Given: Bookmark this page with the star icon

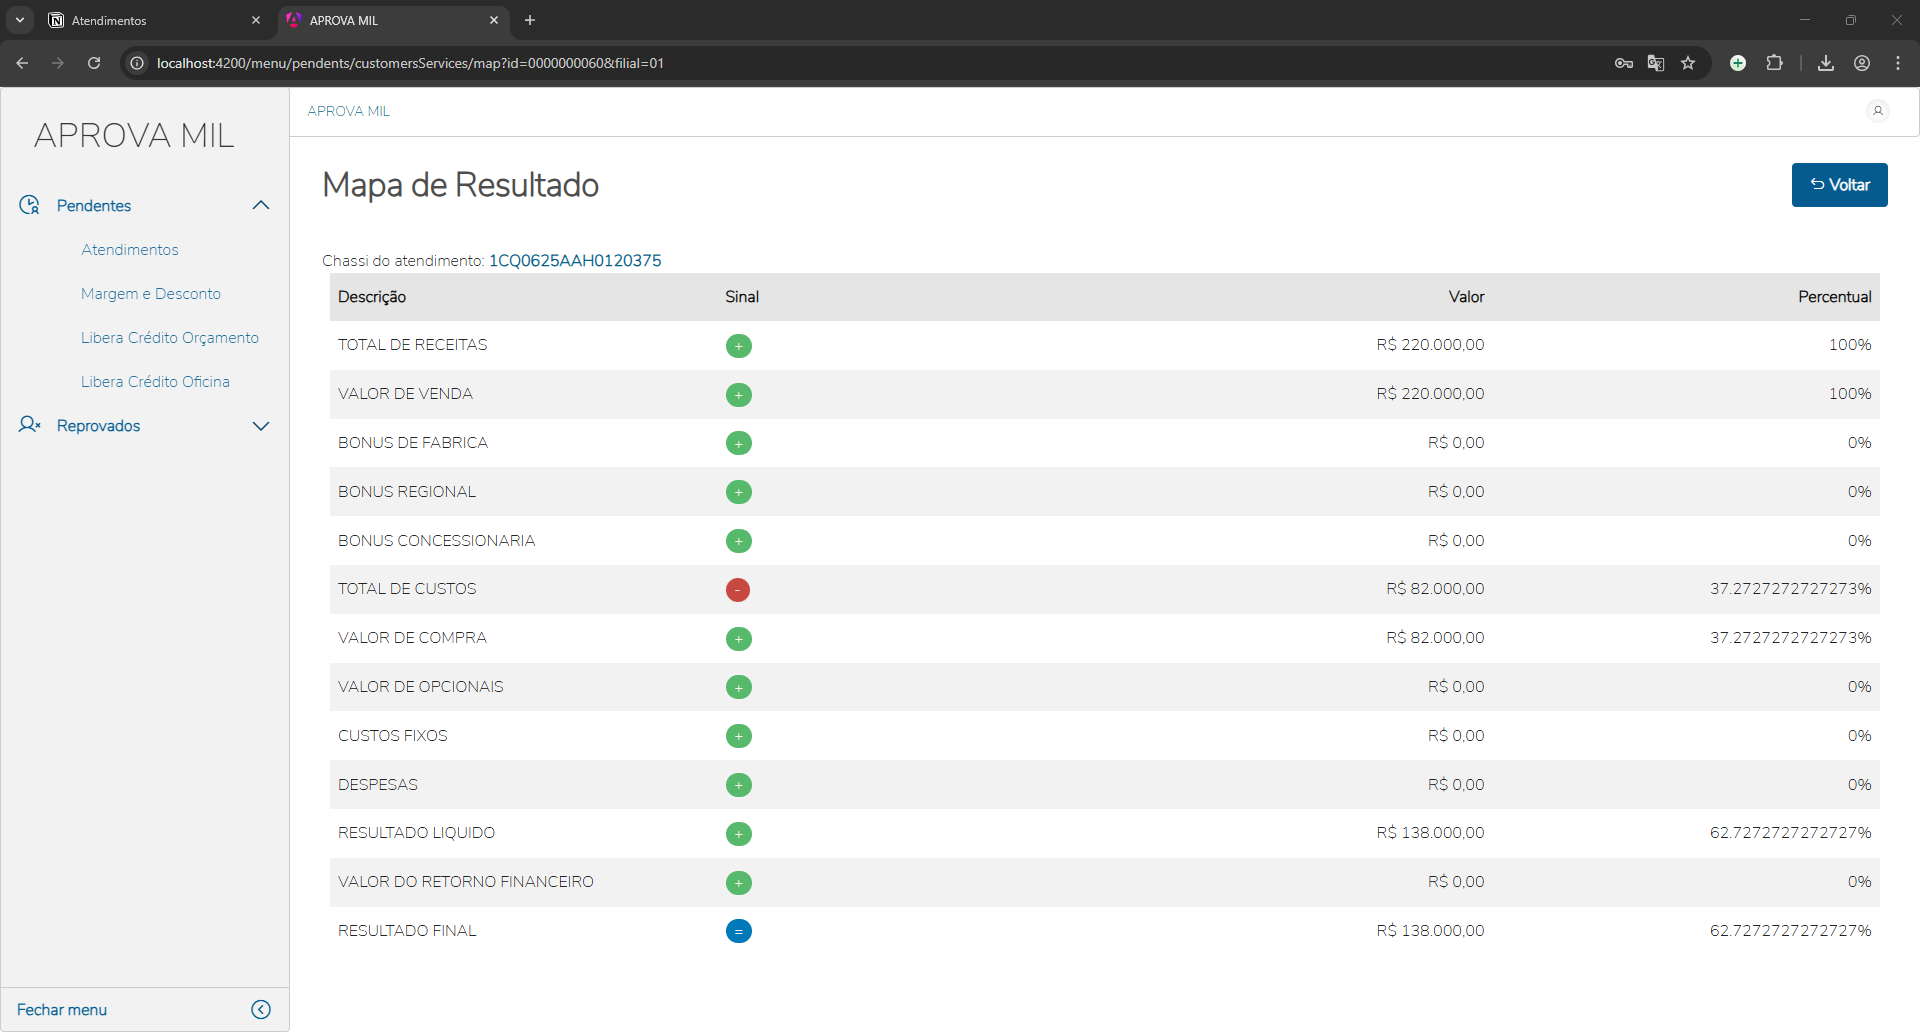Looking at the screenshot, I should [x=1688, y=63].
